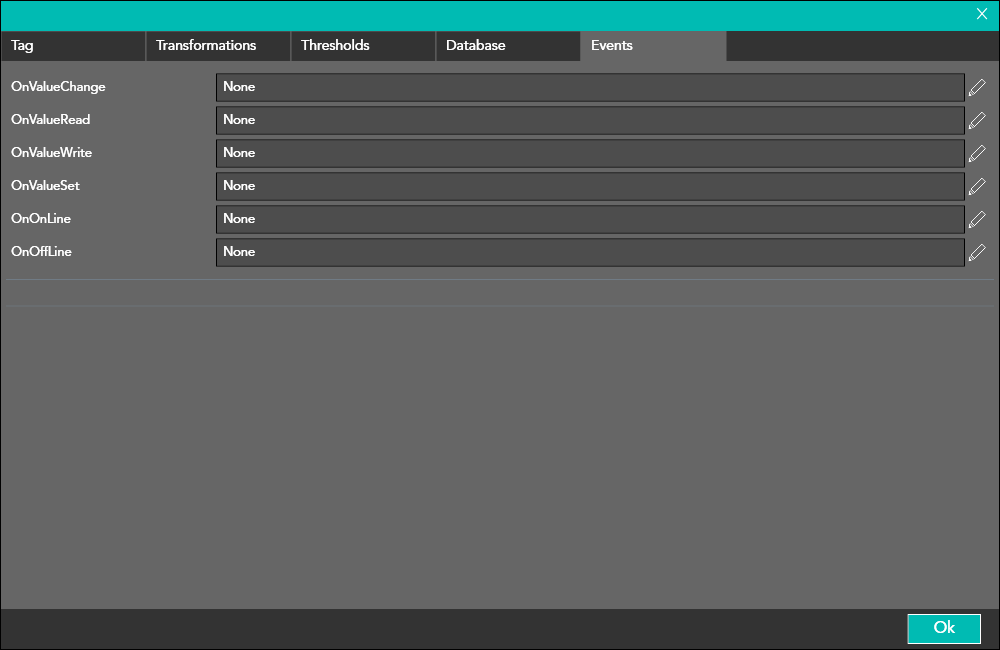Screen dimensions: 1000x650
Task: Select the OnValueWrite text field
Action: coord(590,153)
